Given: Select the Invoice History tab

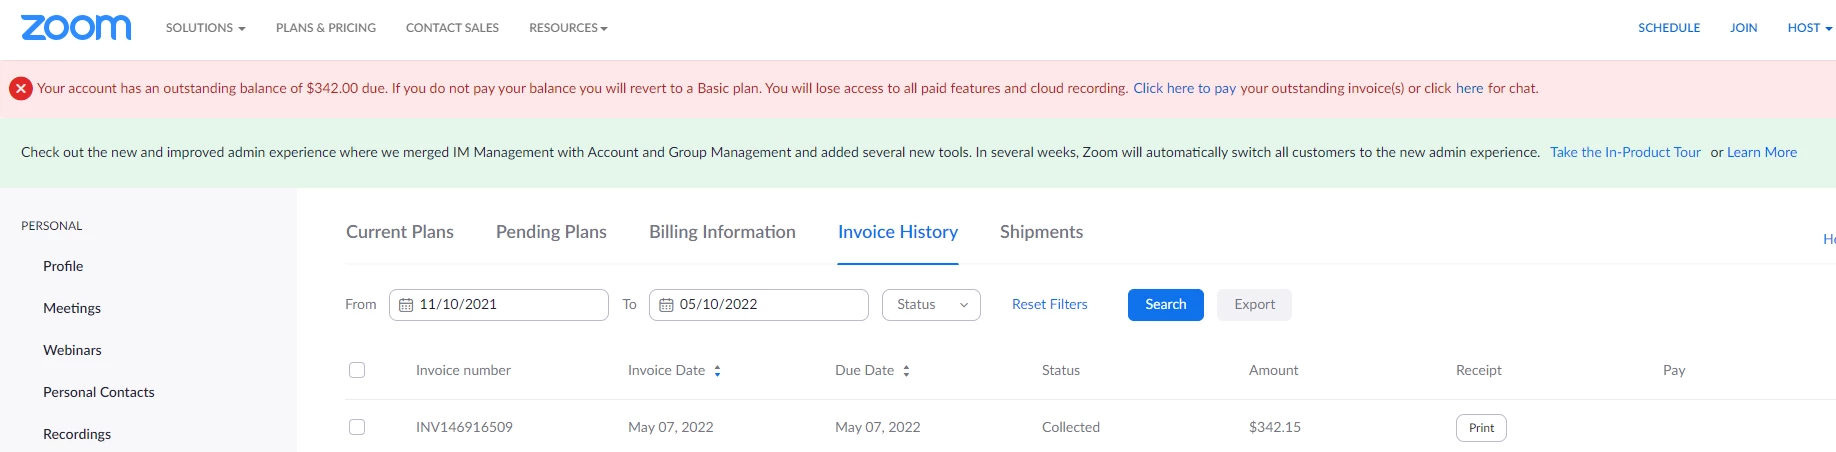Looking at the screenshot, I should tap(898, 232).
